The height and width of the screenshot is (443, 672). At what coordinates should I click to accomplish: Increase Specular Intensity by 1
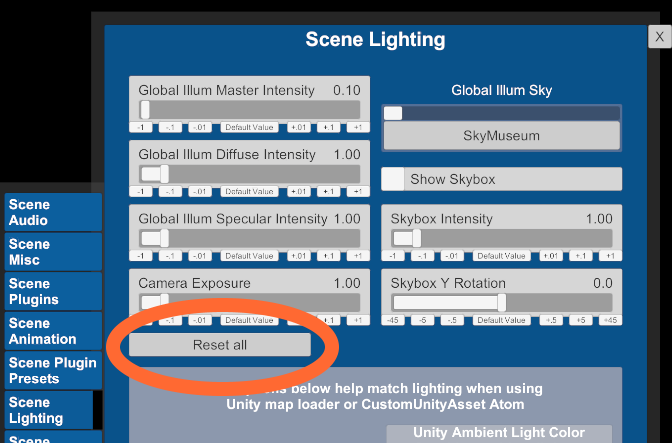click(x=358, y=256)
